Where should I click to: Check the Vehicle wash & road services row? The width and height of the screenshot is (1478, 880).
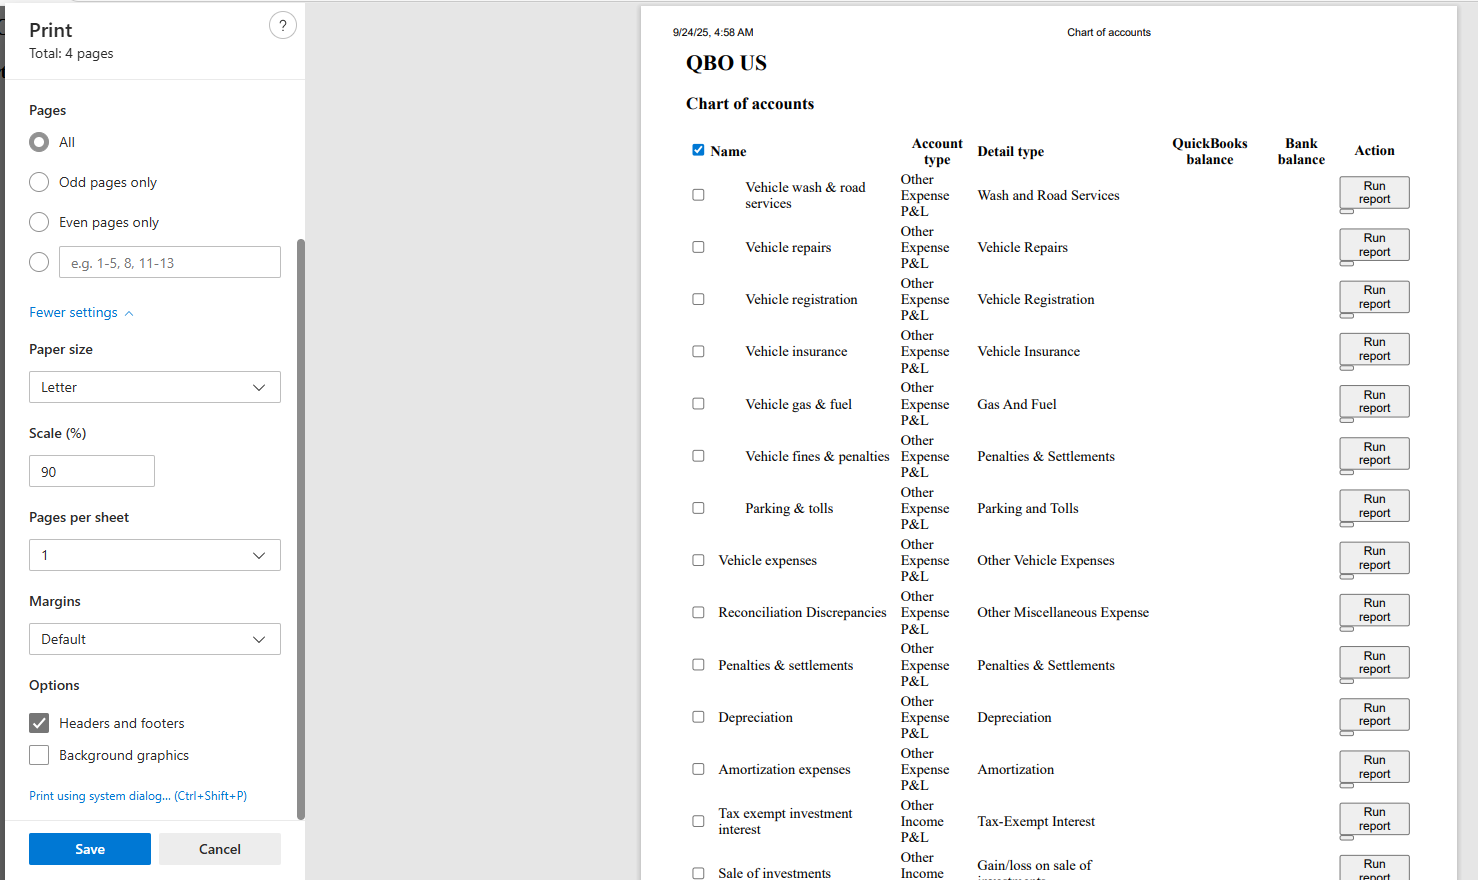click(698, 195)
